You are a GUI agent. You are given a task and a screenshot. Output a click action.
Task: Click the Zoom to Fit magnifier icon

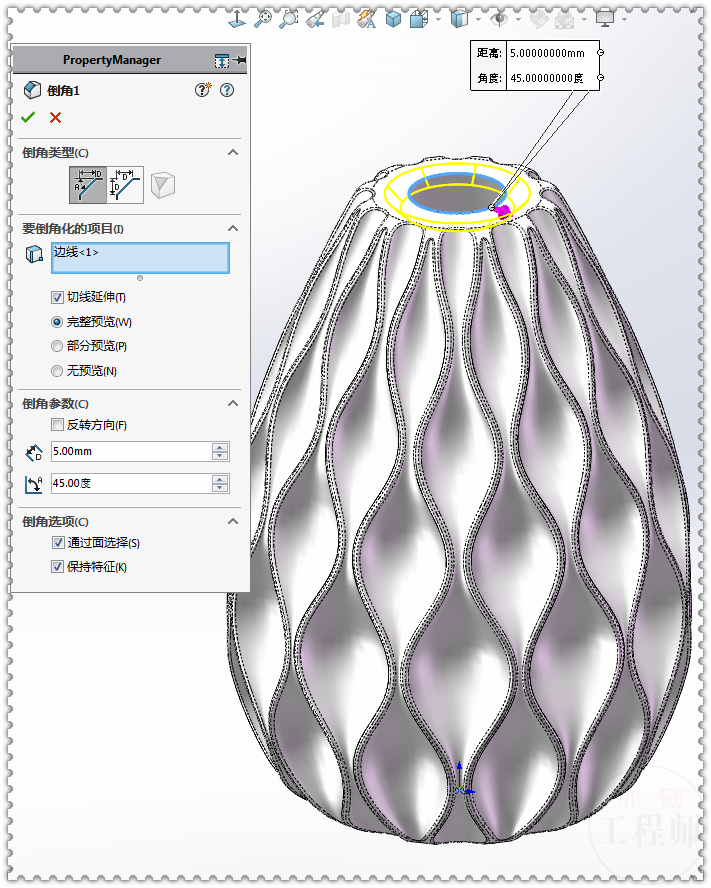(263, 19)
